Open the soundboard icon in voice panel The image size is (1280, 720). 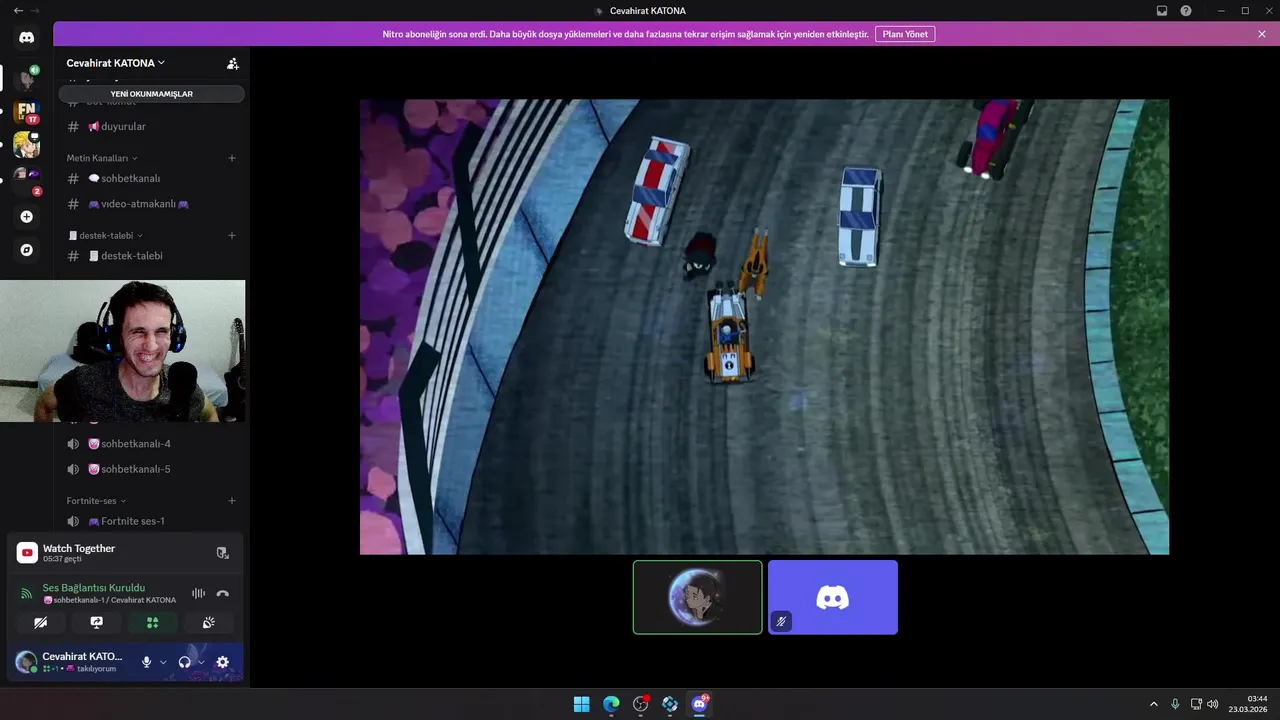coord(208,622)
